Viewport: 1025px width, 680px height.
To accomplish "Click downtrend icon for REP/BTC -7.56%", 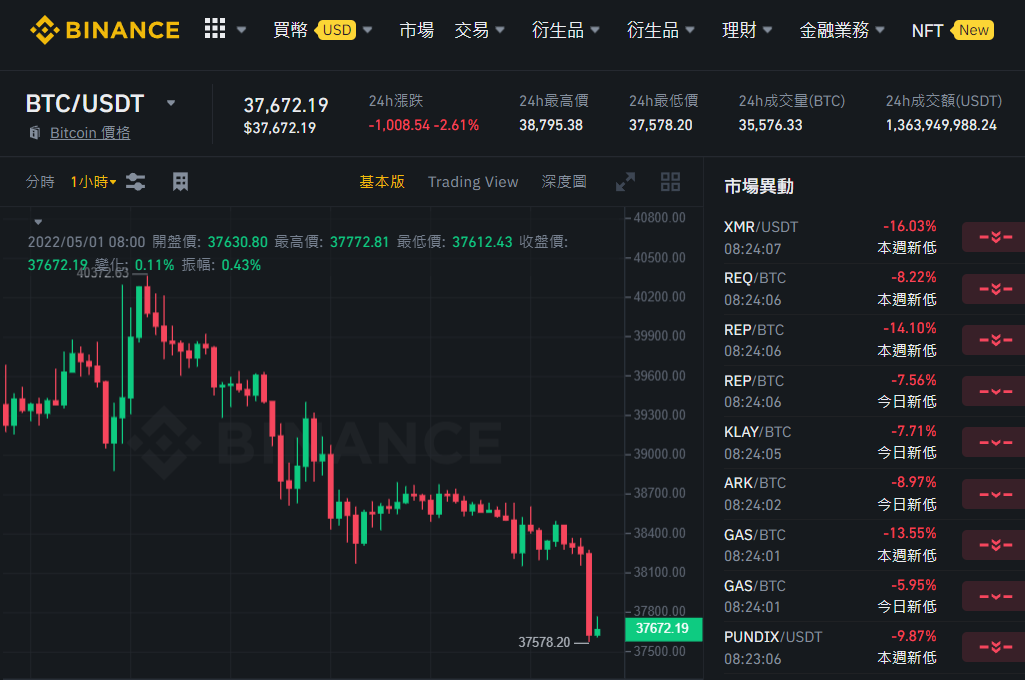I will click(994, 392).
